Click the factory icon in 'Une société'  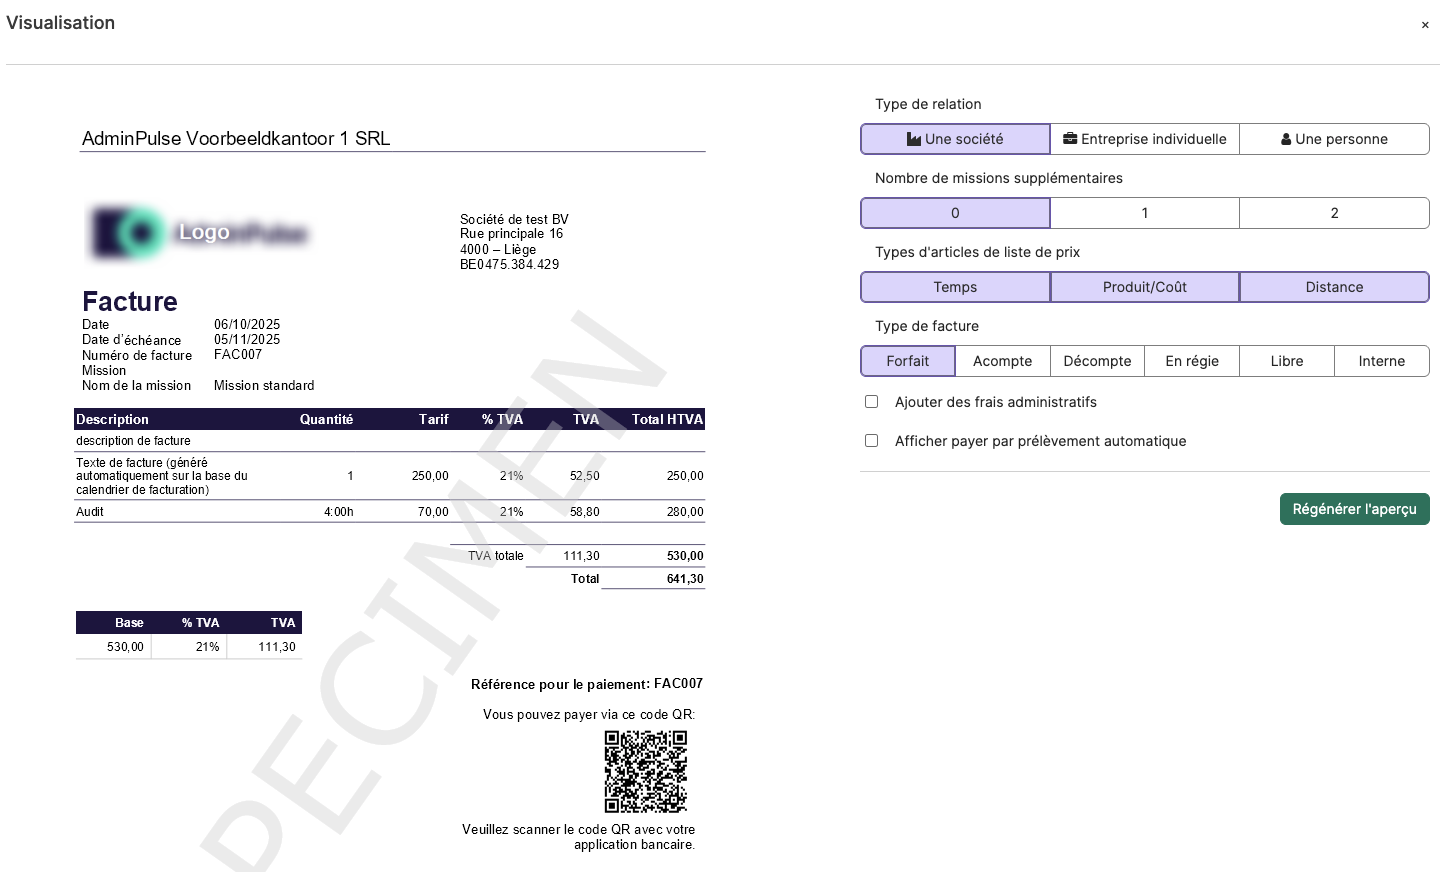914,139
